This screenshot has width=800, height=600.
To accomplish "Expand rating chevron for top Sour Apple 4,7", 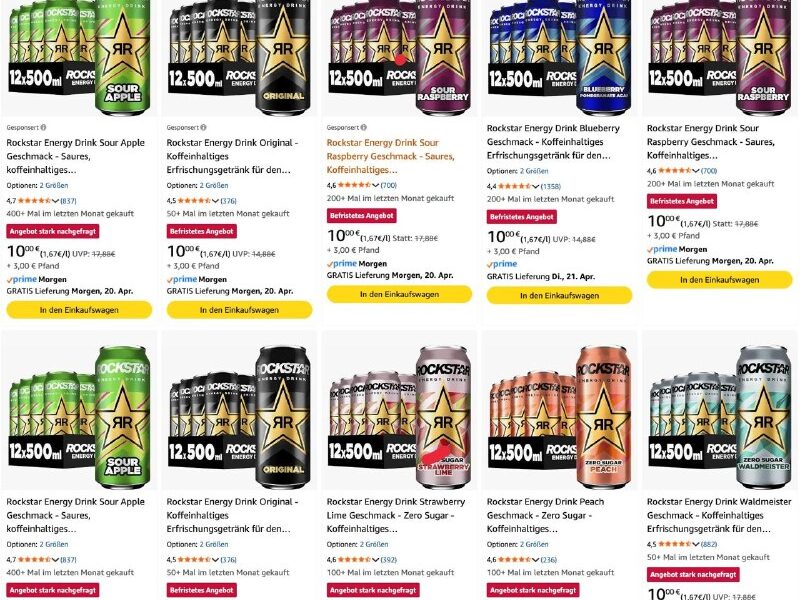I will coord(56,201).
